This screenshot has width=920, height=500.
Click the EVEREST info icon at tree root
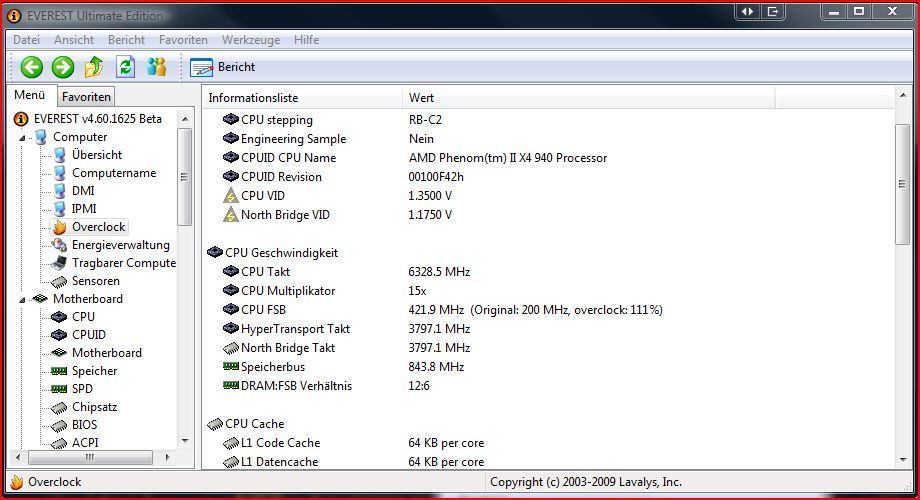pyautogui.click(x=21, y=119)
